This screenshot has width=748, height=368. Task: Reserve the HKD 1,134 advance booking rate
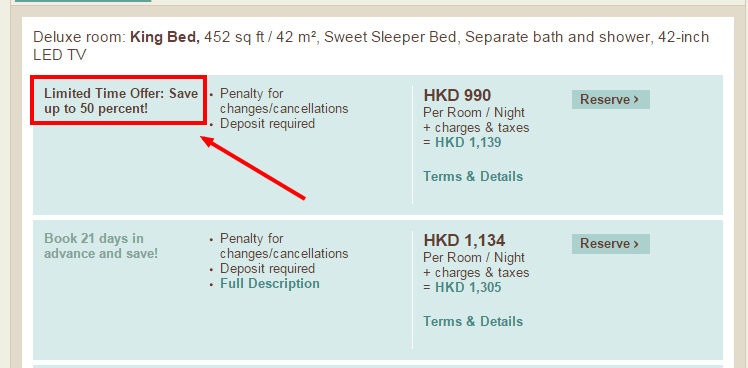click(x=611, y=244)
